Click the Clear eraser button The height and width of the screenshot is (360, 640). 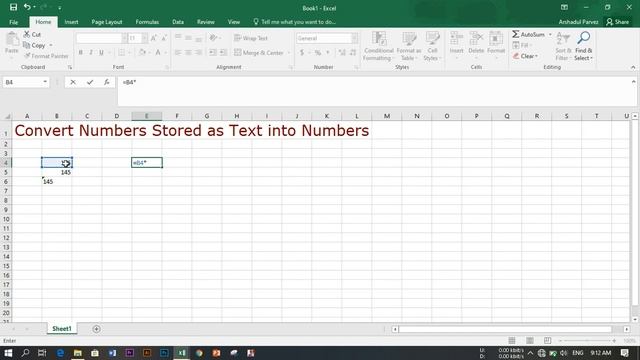pos(525,56)
